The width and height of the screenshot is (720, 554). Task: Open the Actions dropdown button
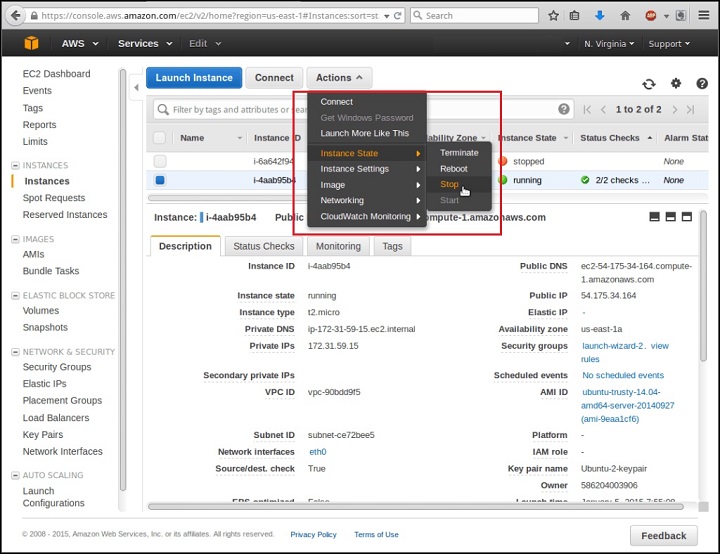(339, 78)
